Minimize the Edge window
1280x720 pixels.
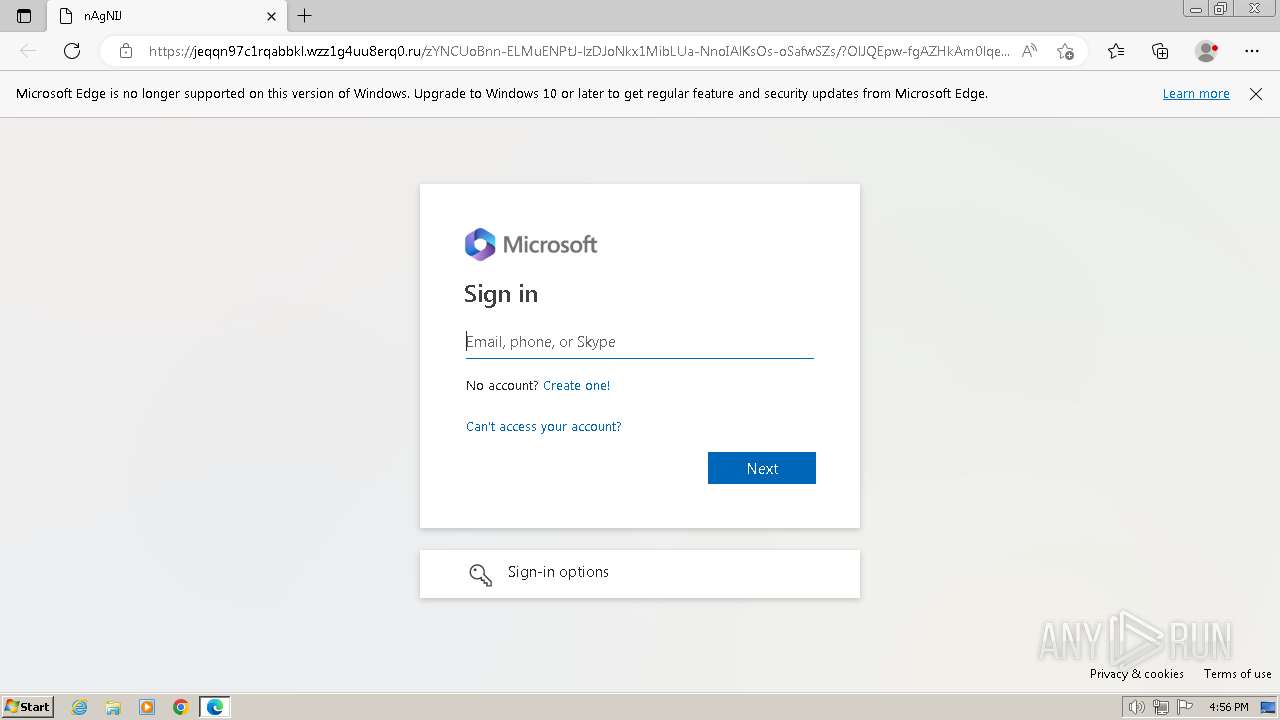tap(1196, 8)
